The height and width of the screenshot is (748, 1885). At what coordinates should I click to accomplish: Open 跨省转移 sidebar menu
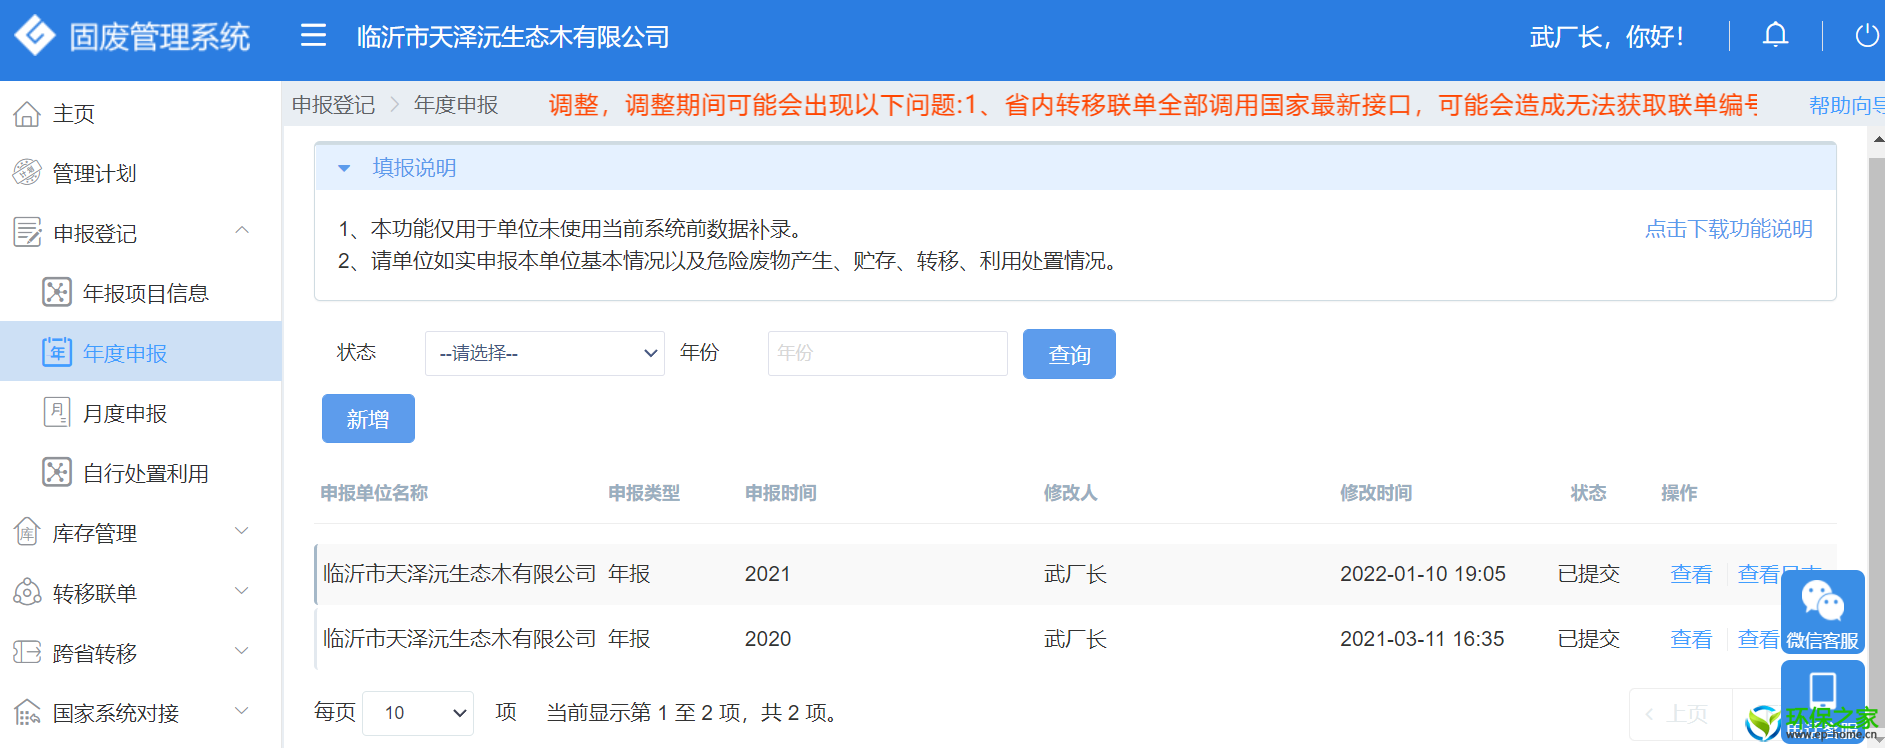point(95,653)
